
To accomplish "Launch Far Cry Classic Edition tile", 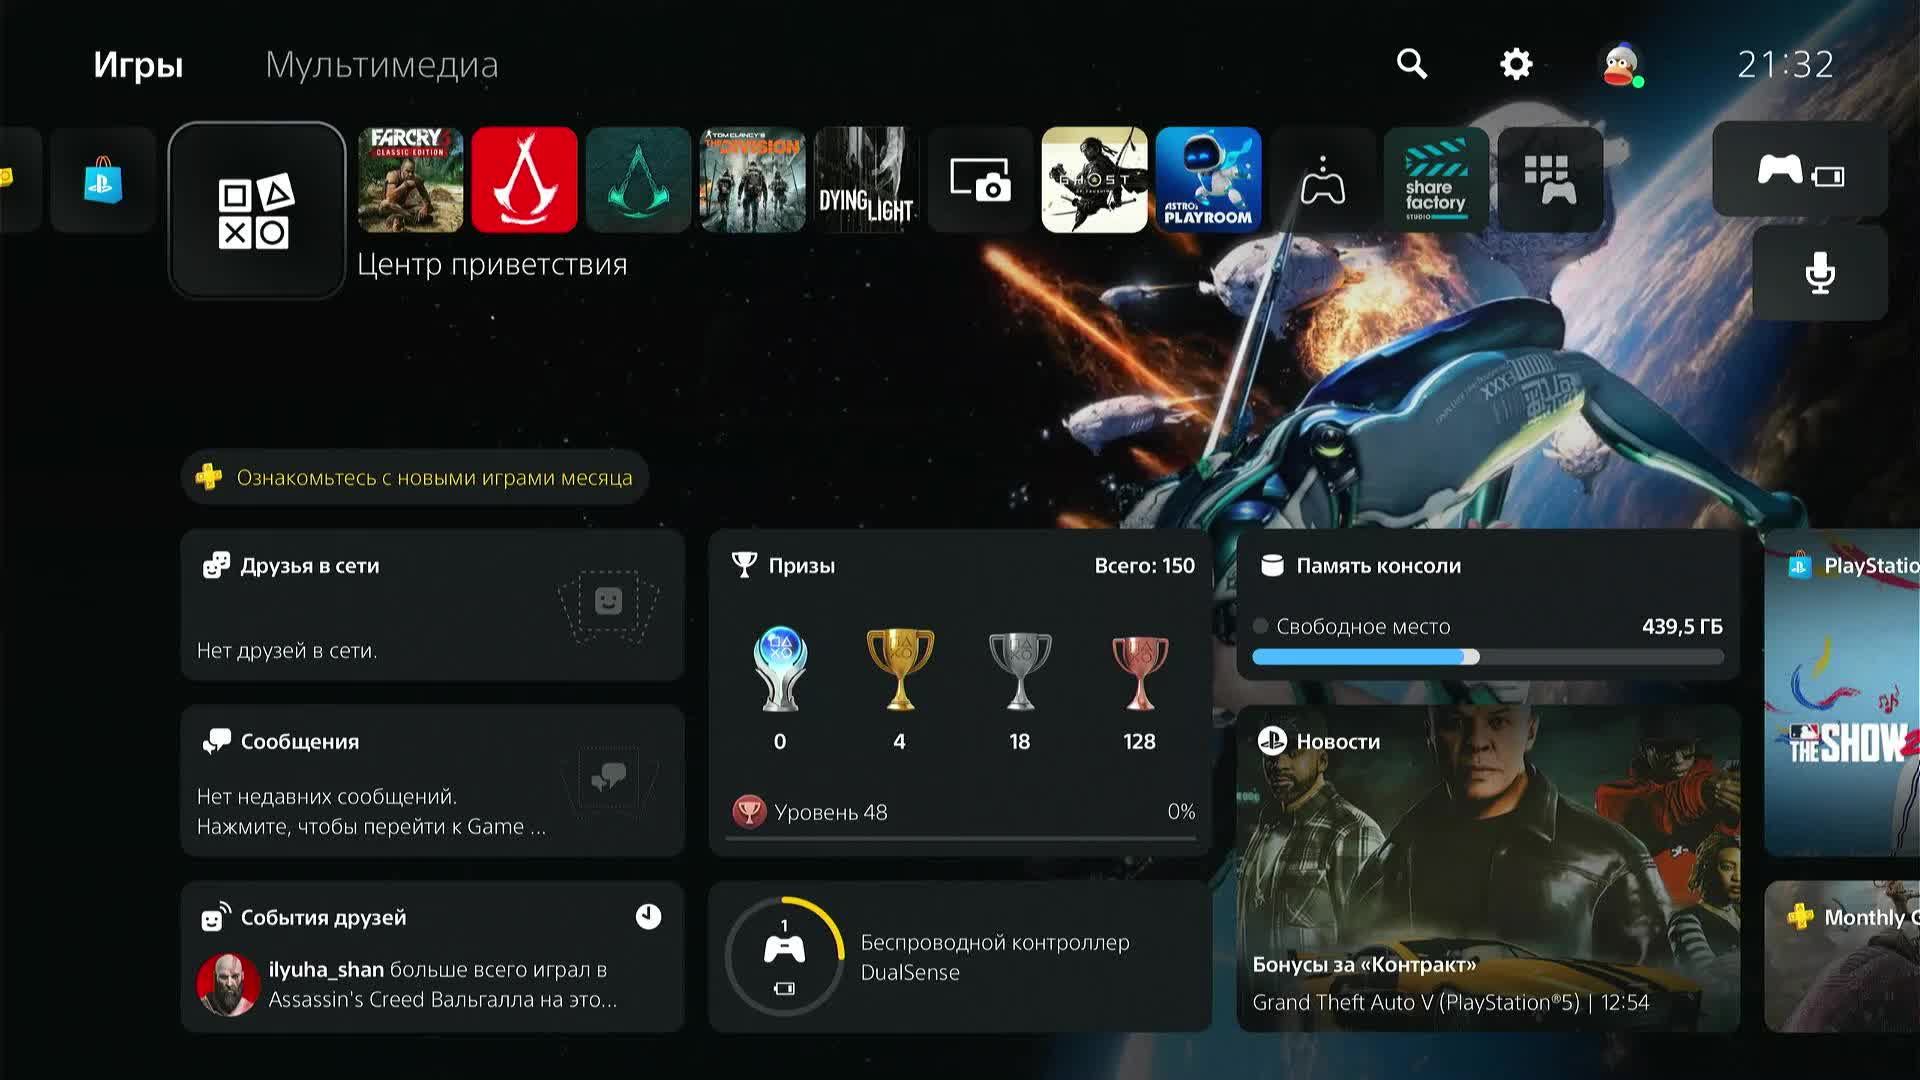I will 410,180.
